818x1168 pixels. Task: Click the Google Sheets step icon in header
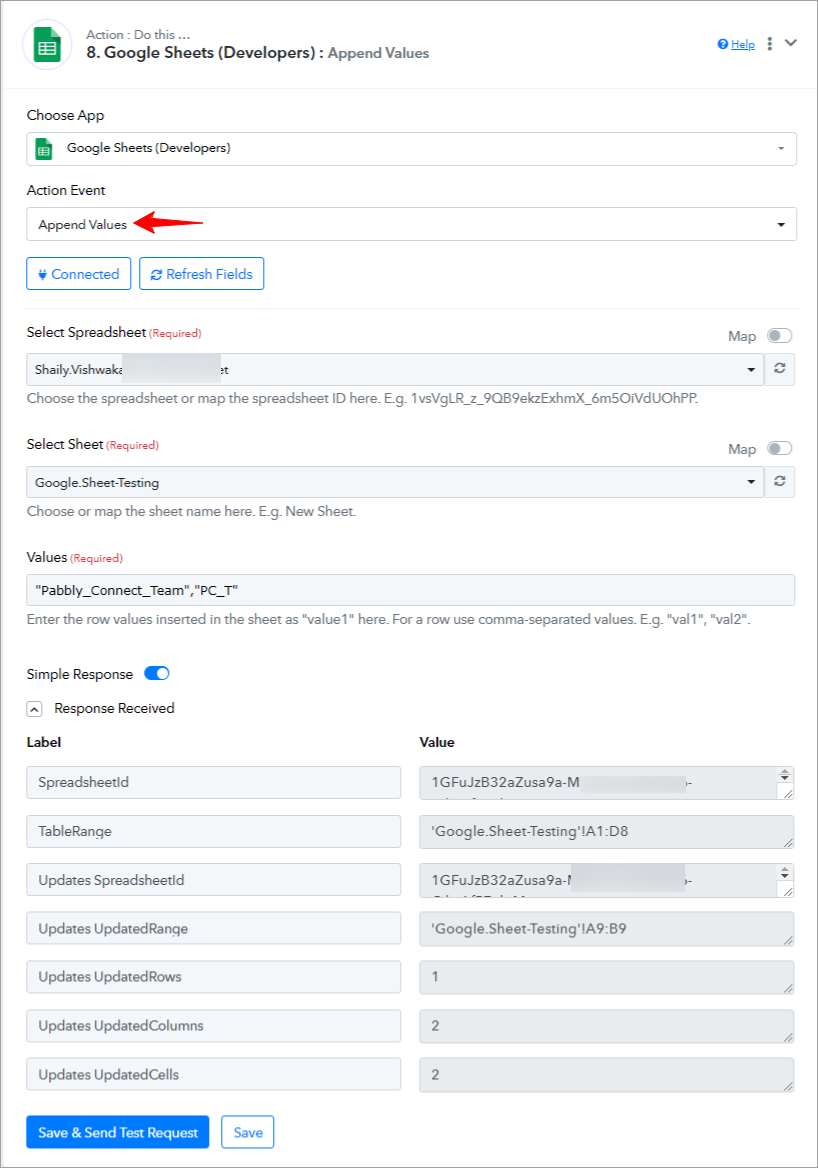tap(47, 45)
